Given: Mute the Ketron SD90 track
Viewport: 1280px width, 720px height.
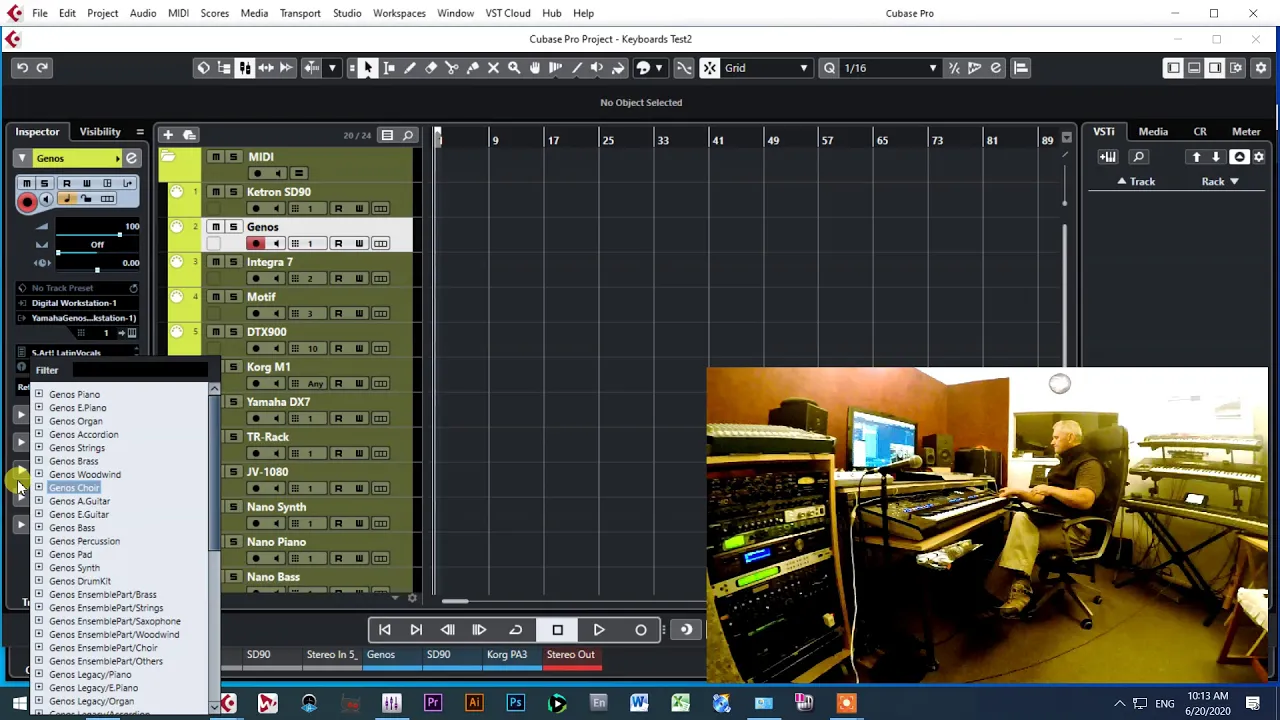Looking at the screenshot, I should tap(215, 192).
